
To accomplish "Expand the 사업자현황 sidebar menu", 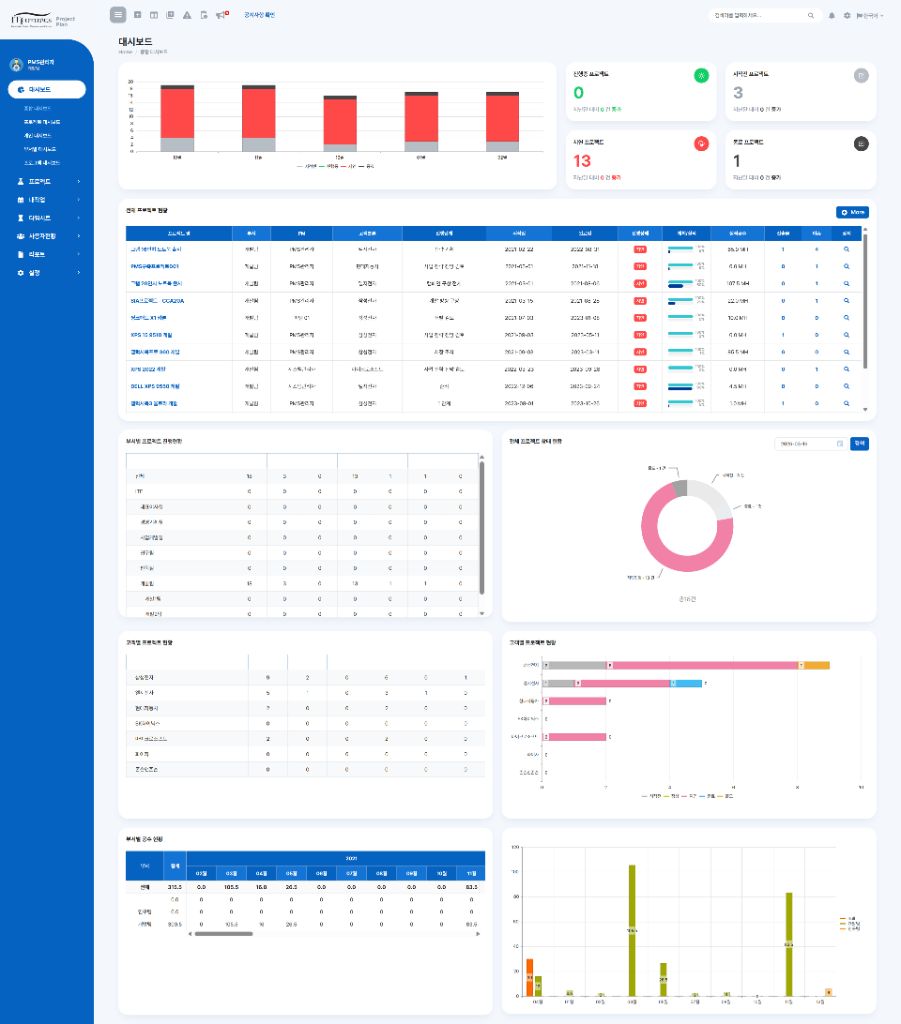I will [x=47, y=236].
